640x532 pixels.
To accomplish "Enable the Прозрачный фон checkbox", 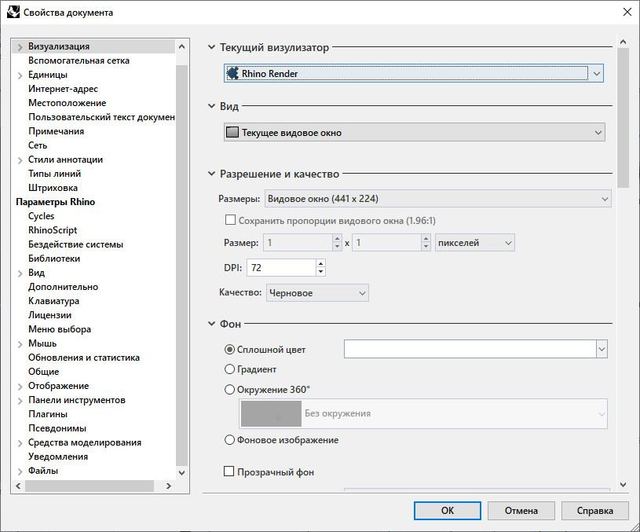I will 231,471.
